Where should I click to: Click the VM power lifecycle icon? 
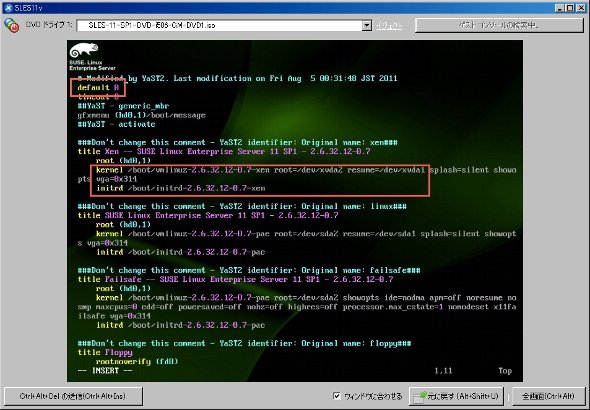[11, 25]
